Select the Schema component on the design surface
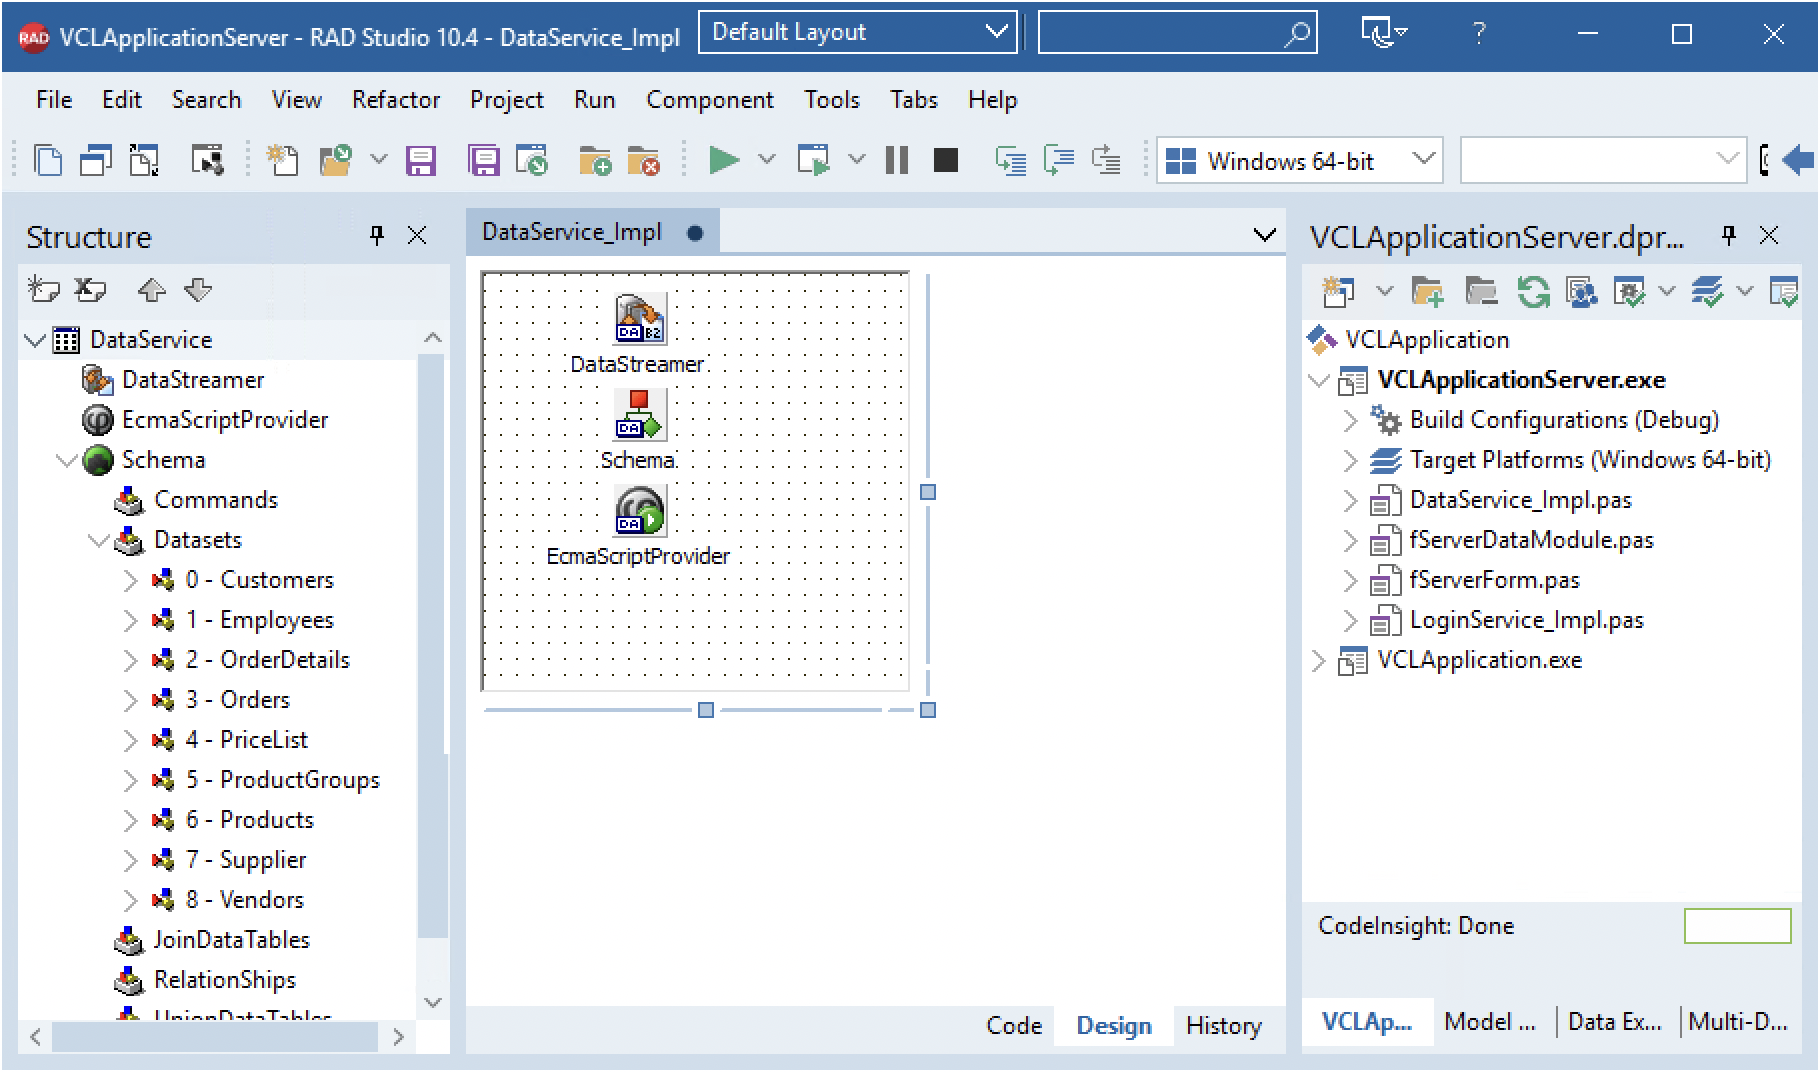Image resolution: width=1820 pixels, height=1072 pixels. 639,414
